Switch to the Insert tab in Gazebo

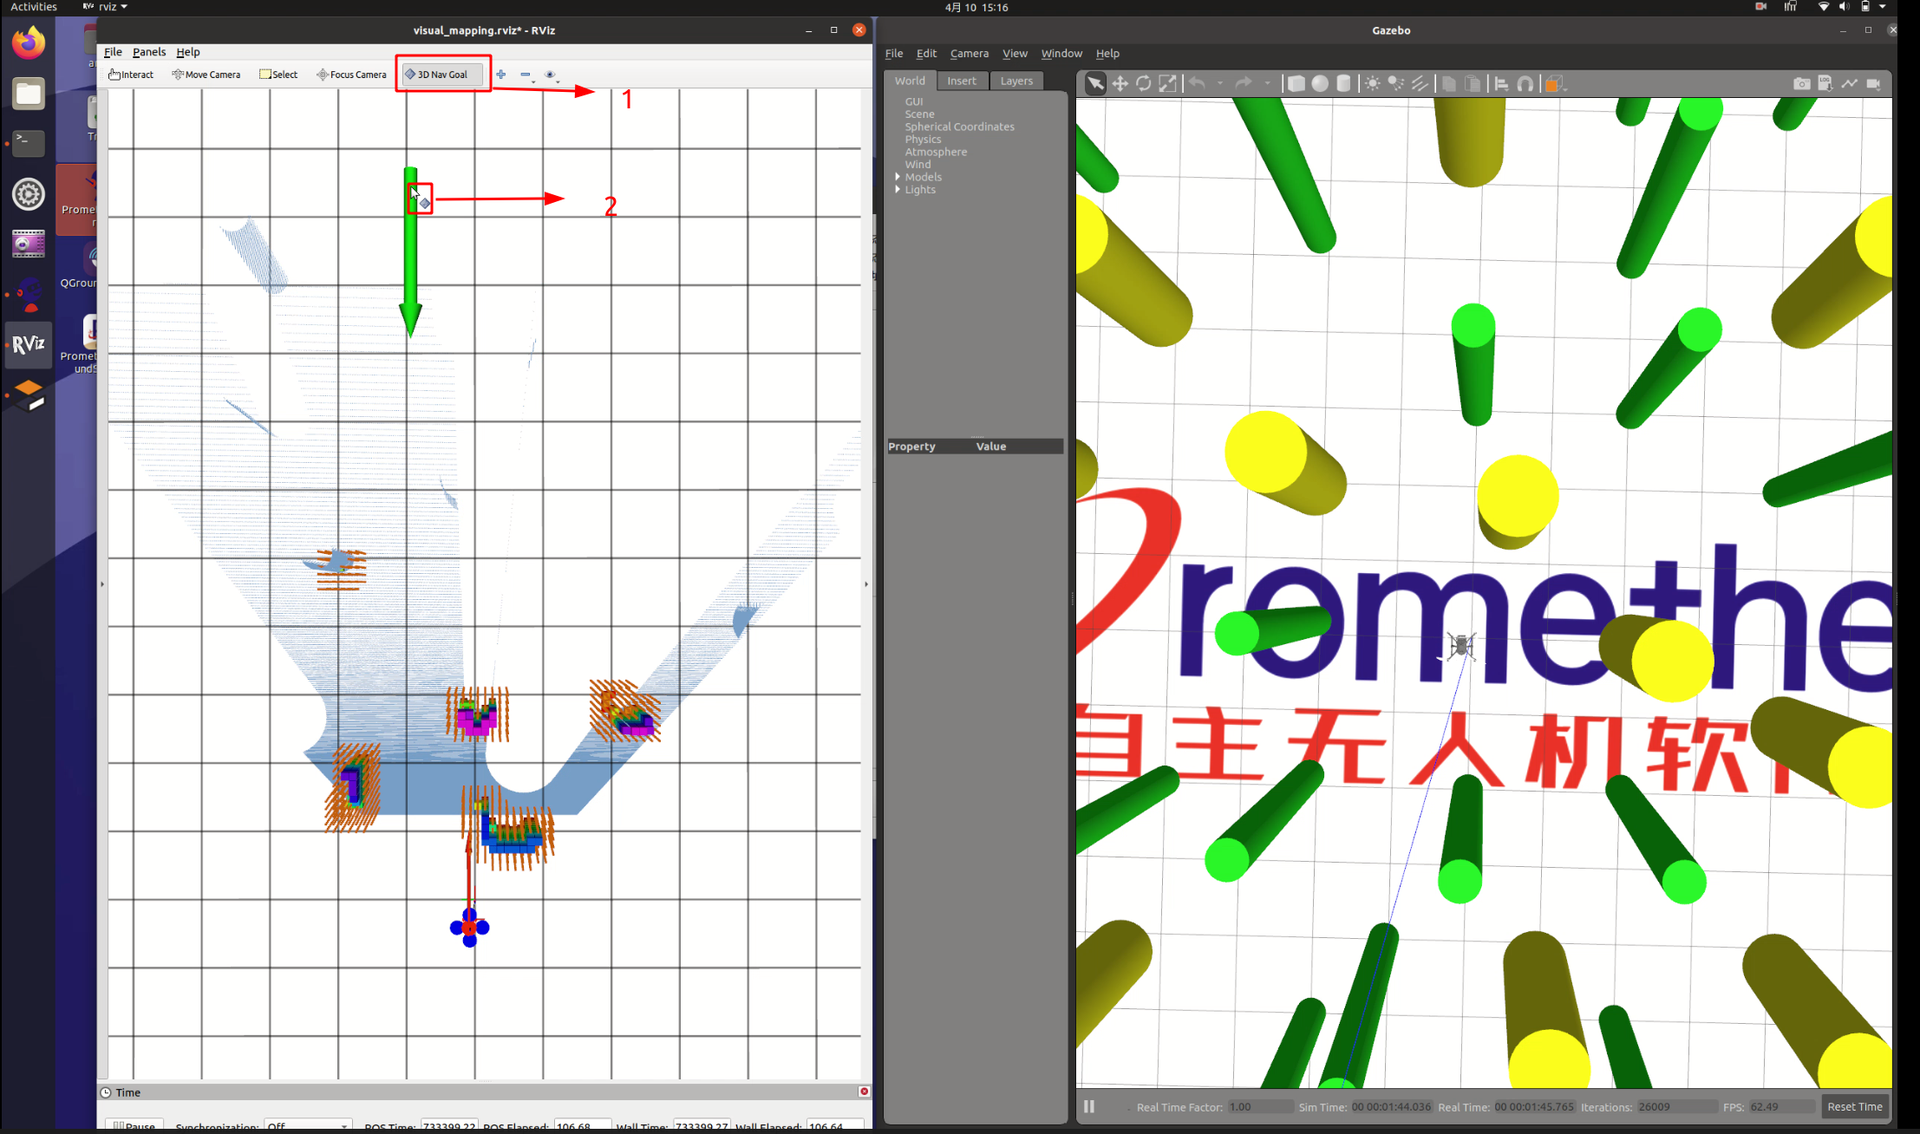pos(962,81)
